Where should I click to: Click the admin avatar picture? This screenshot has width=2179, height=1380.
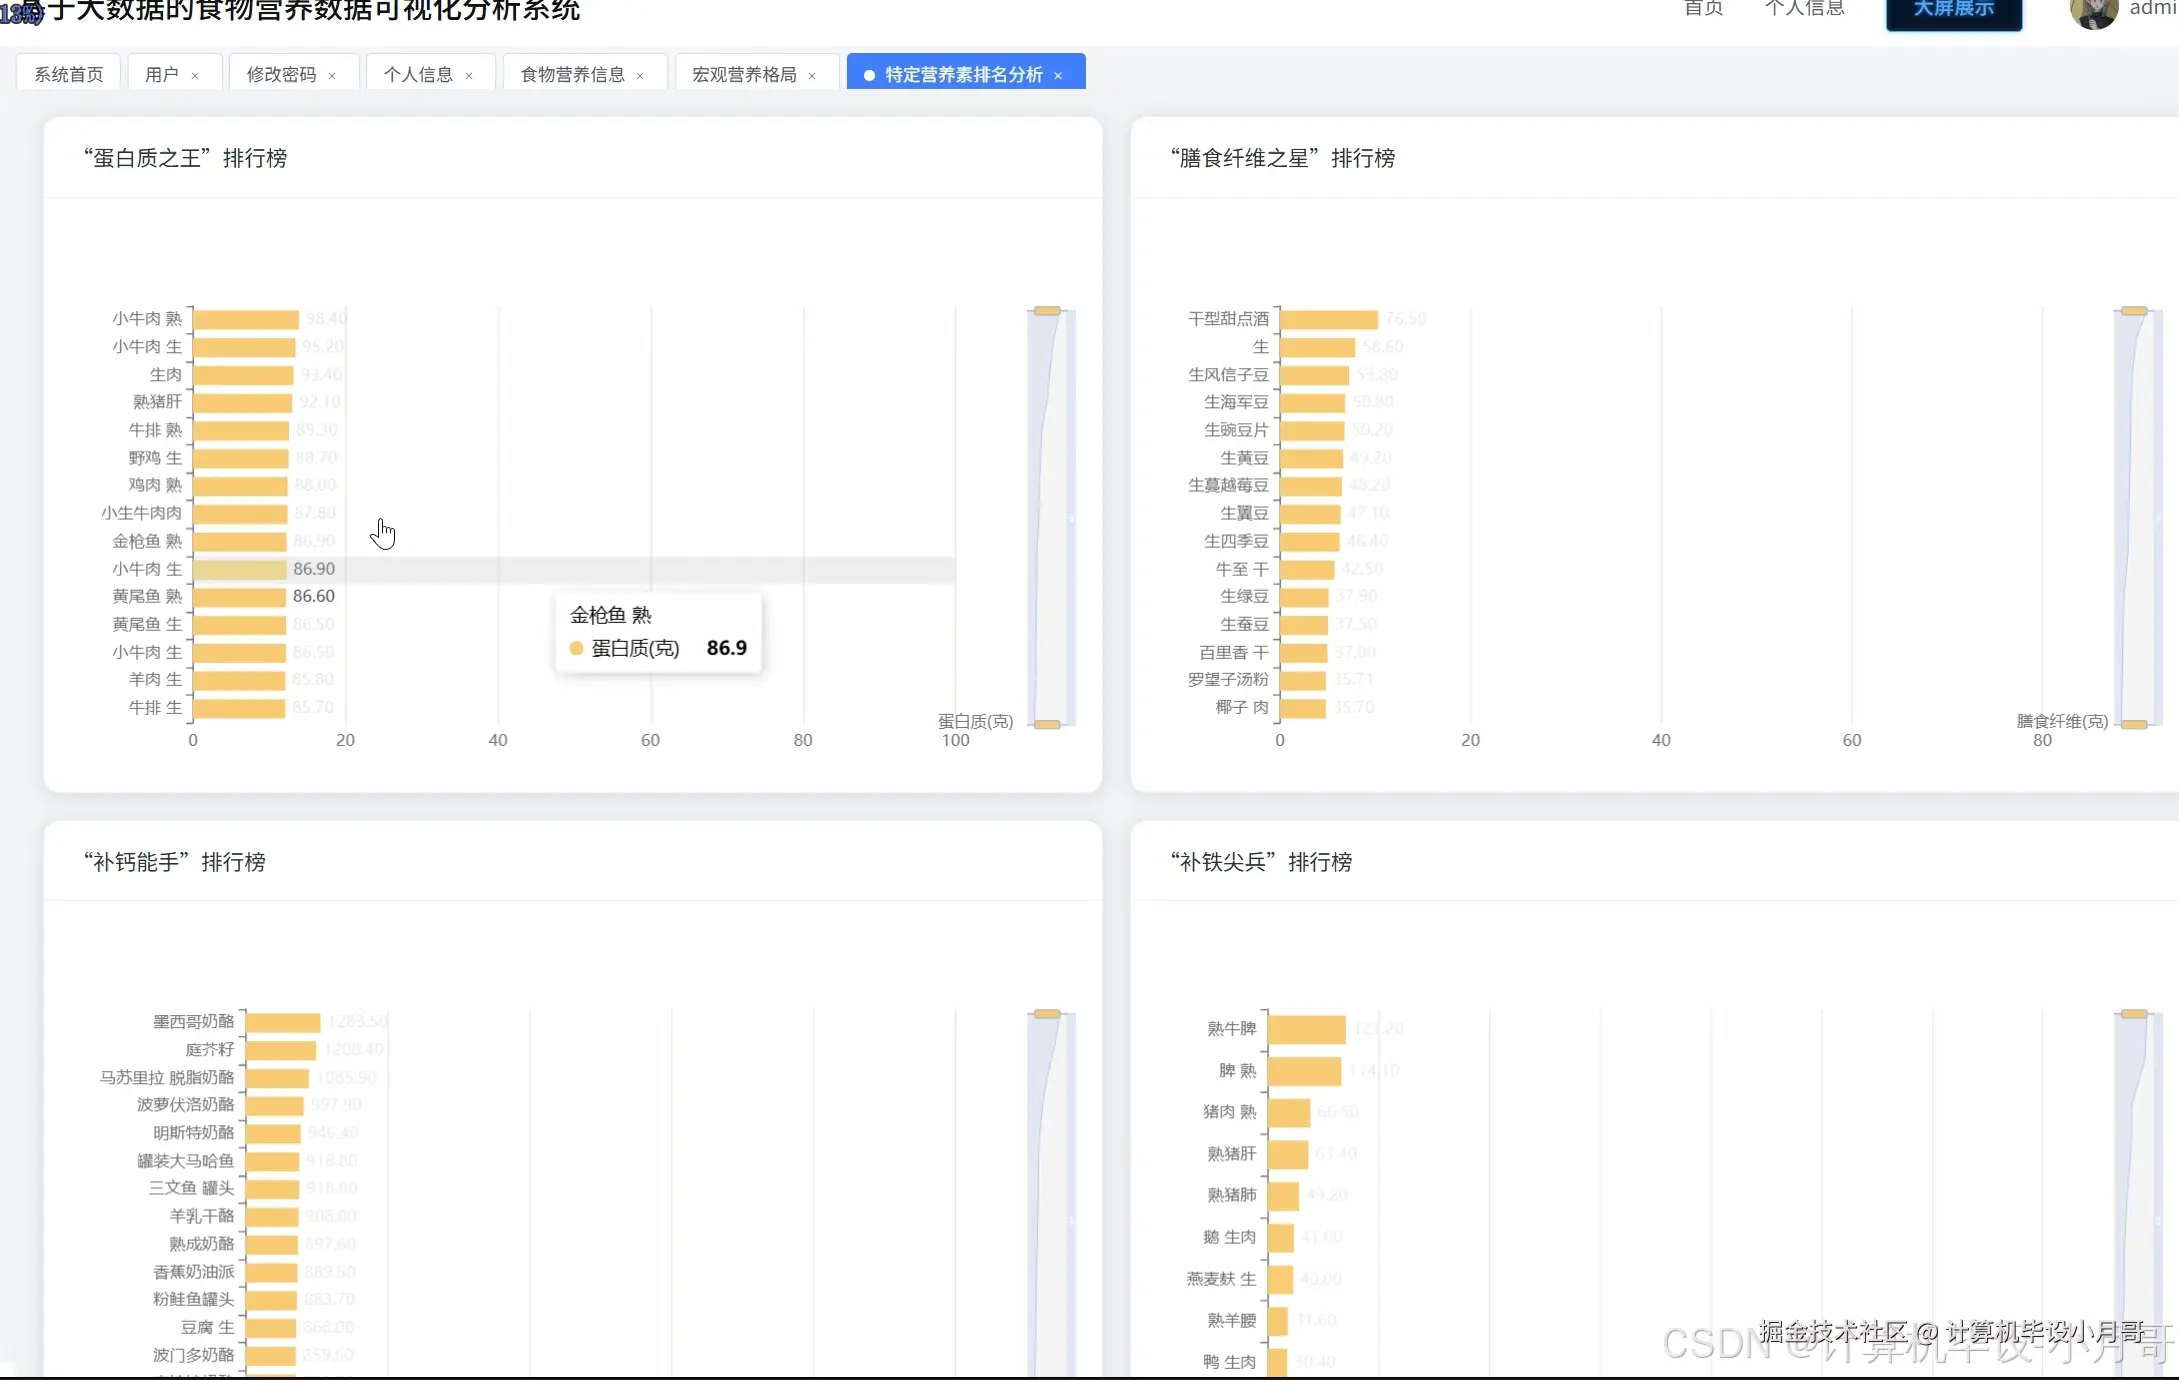tap(2093, 12)
